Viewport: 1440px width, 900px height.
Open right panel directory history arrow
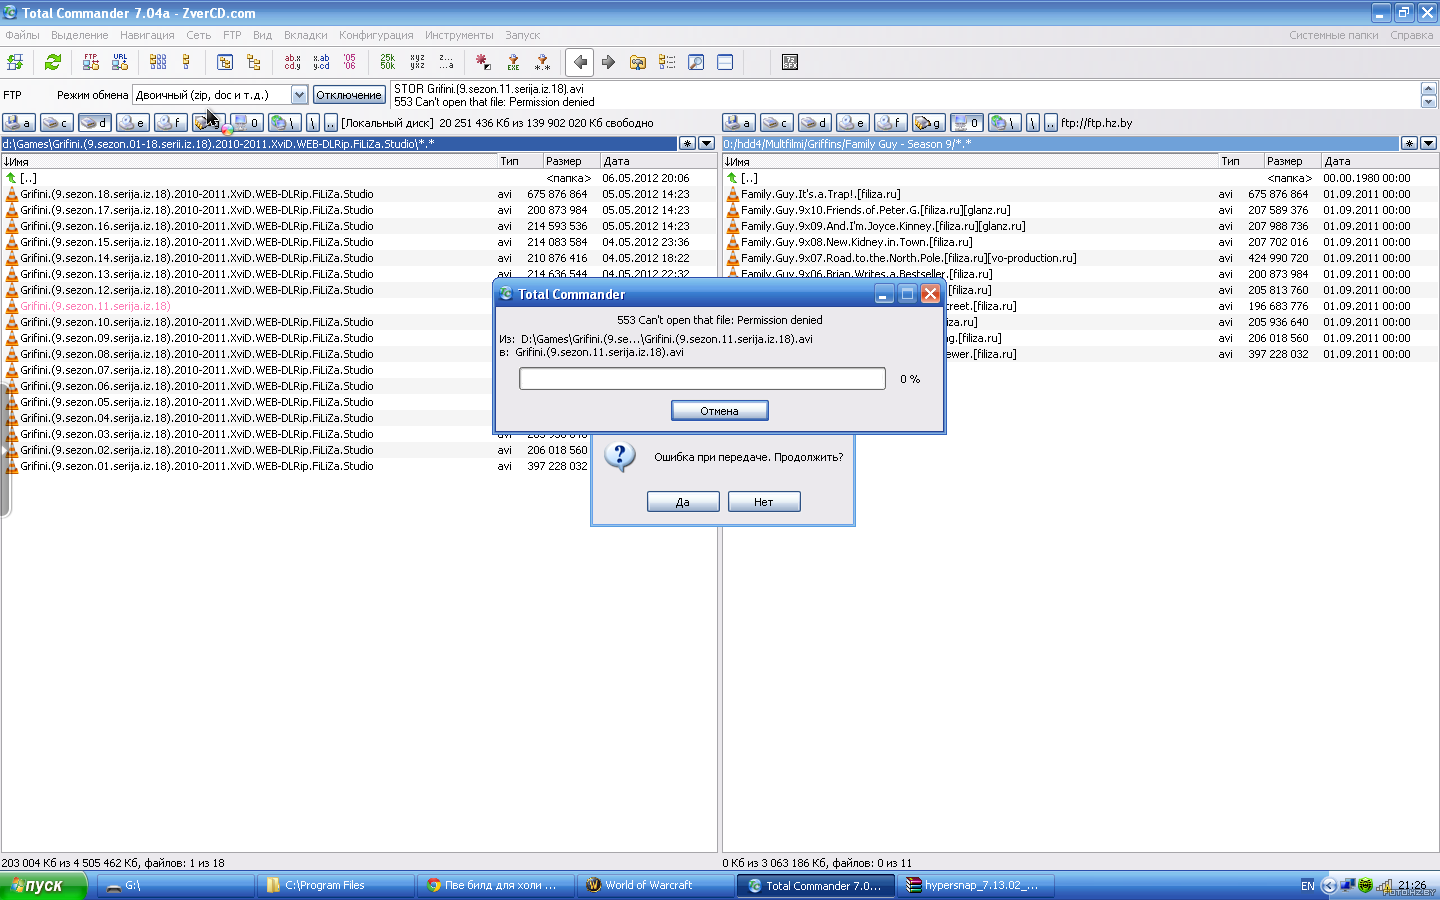click(1428, 144)
